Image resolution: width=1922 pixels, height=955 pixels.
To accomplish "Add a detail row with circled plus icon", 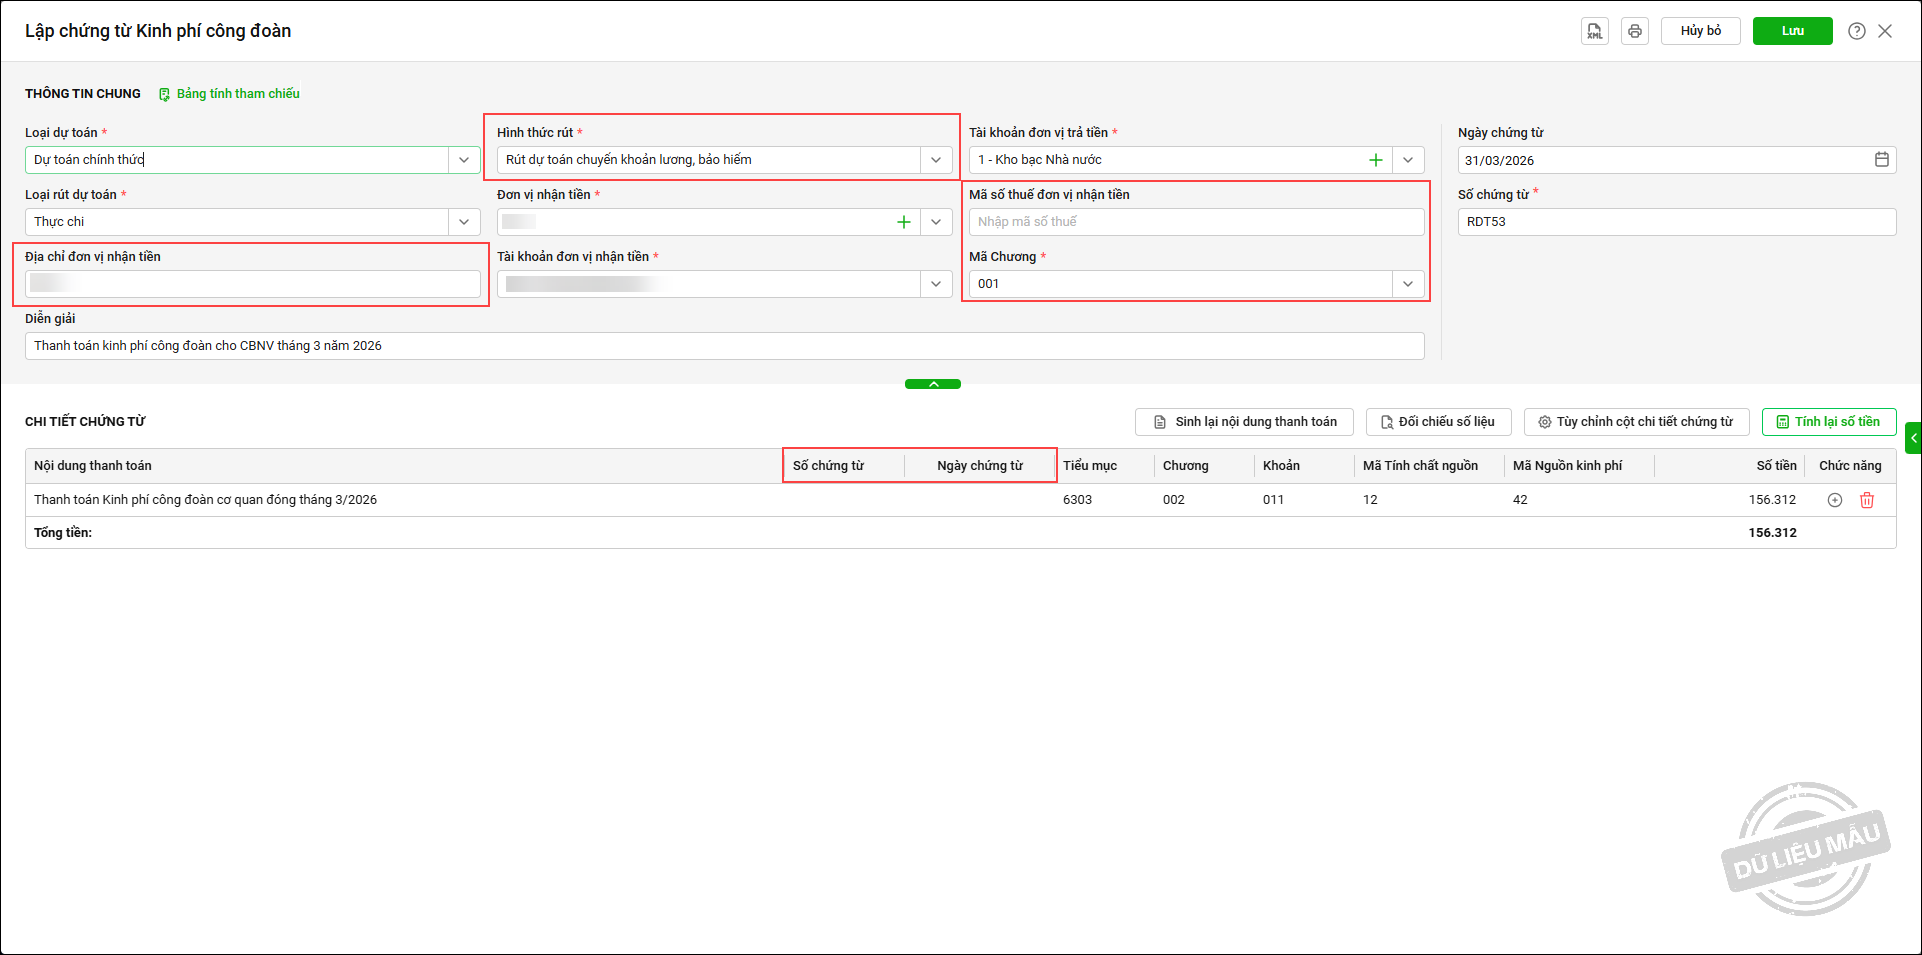I will click(x=1834, y=500).
